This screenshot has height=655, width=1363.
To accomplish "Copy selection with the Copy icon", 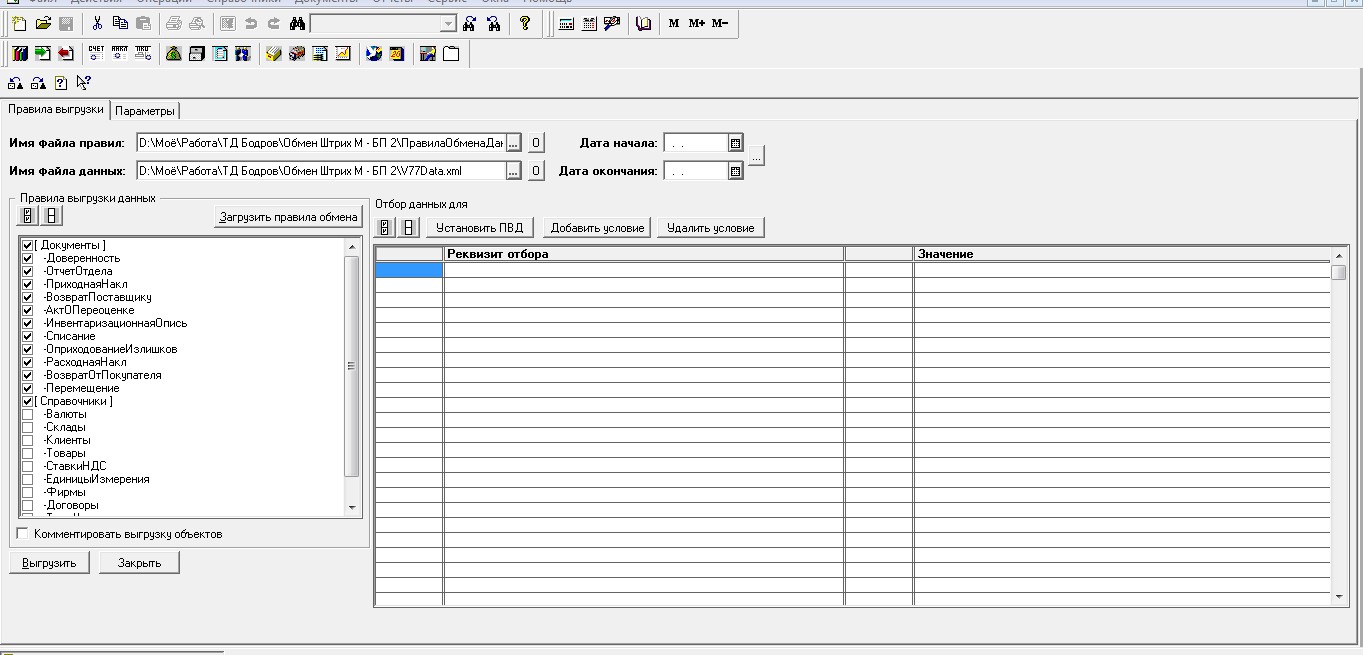I will 120,23.
